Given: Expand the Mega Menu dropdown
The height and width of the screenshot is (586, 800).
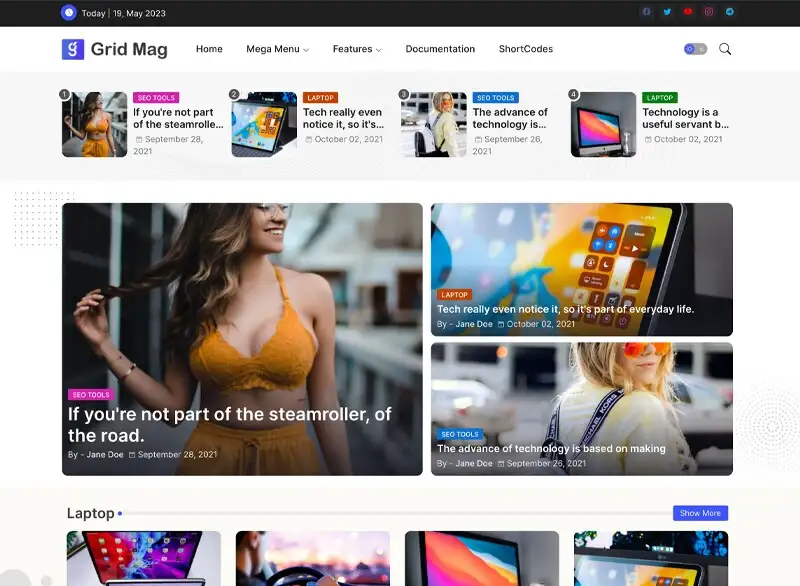Looking at the screenshot, I should point(277,49).
